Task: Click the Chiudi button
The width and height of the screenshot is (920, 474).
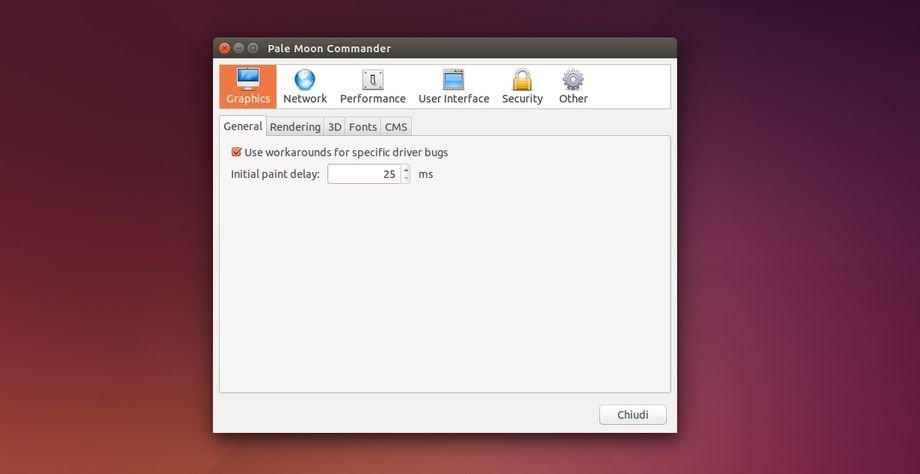Action: point(632,415)
